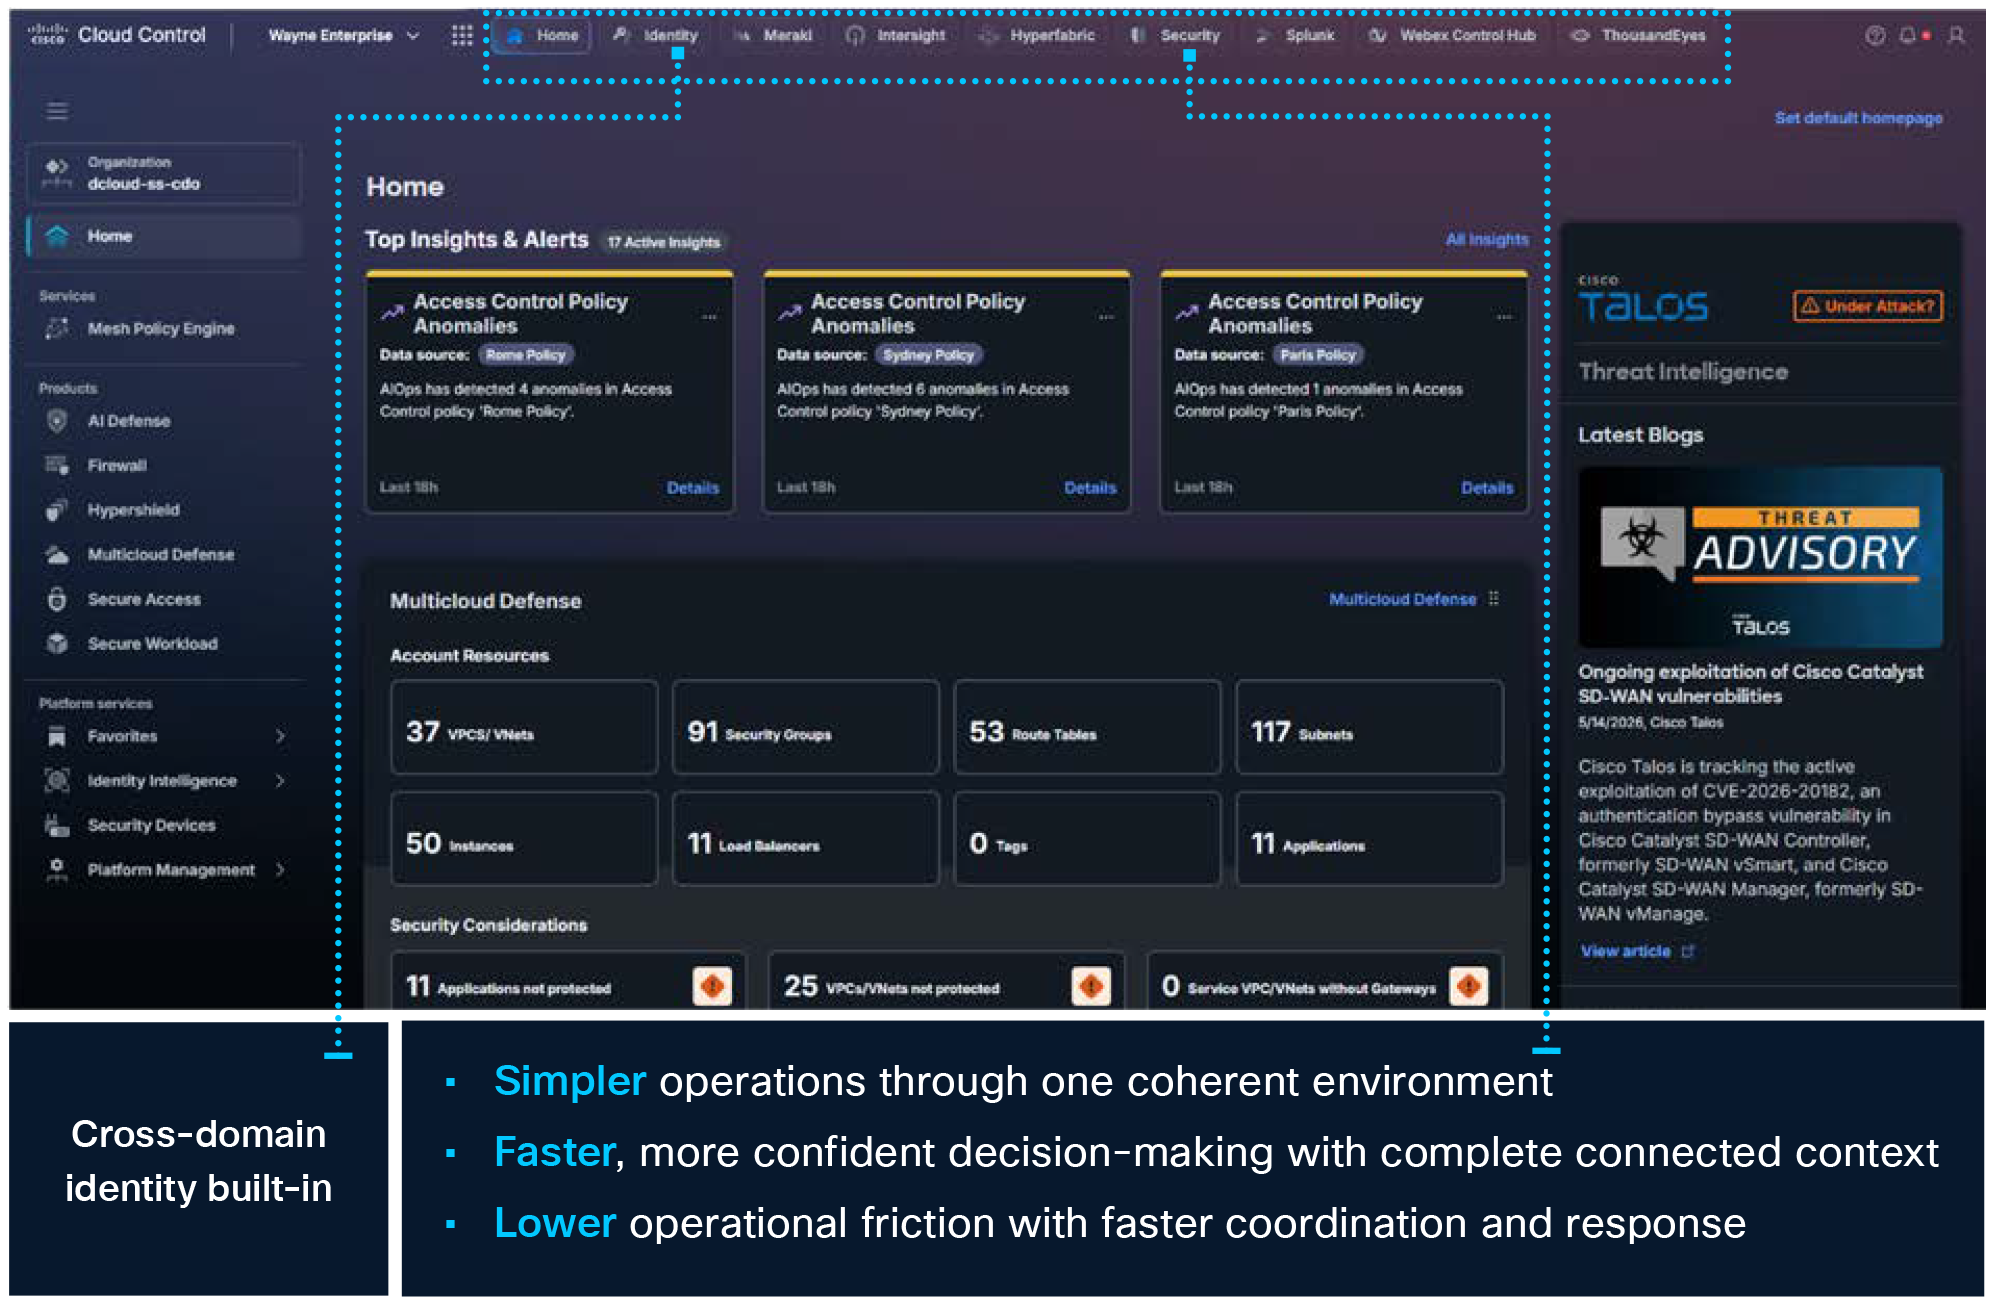
Task: Open the View article link
Action: 1637,951
